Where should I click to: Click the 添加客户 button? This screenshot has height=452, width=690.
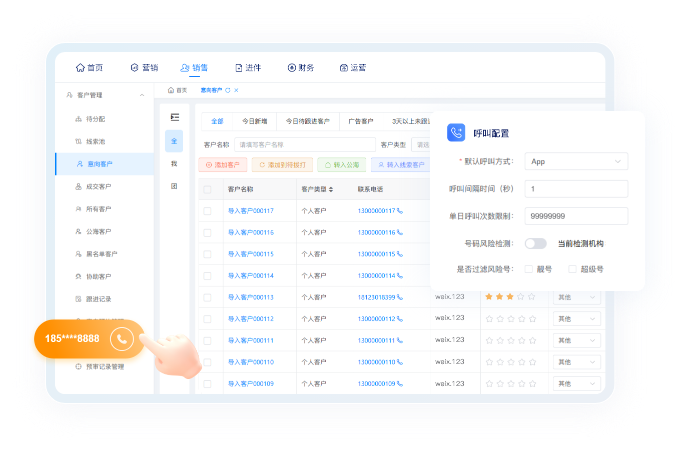[x=223, y=165]
